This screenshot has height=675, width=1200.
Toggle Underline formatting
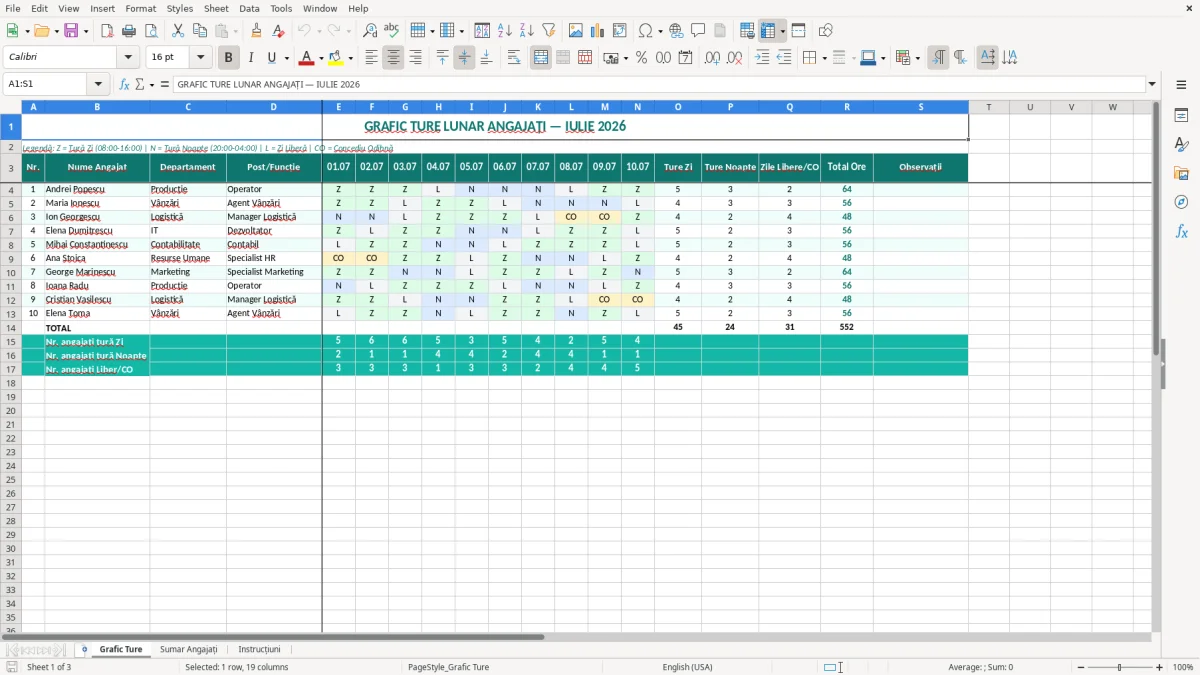(x=271, y=58)
